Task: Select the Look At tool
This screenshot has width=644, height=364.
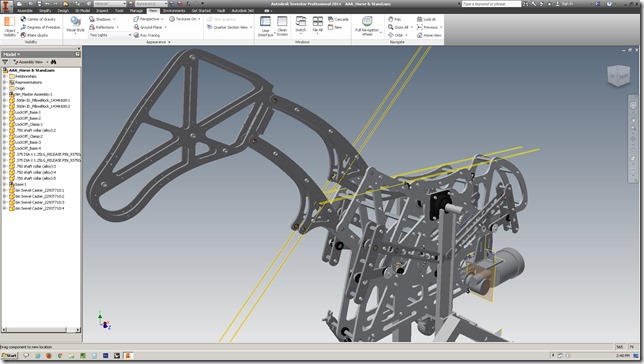Action: tap(426, 19)
